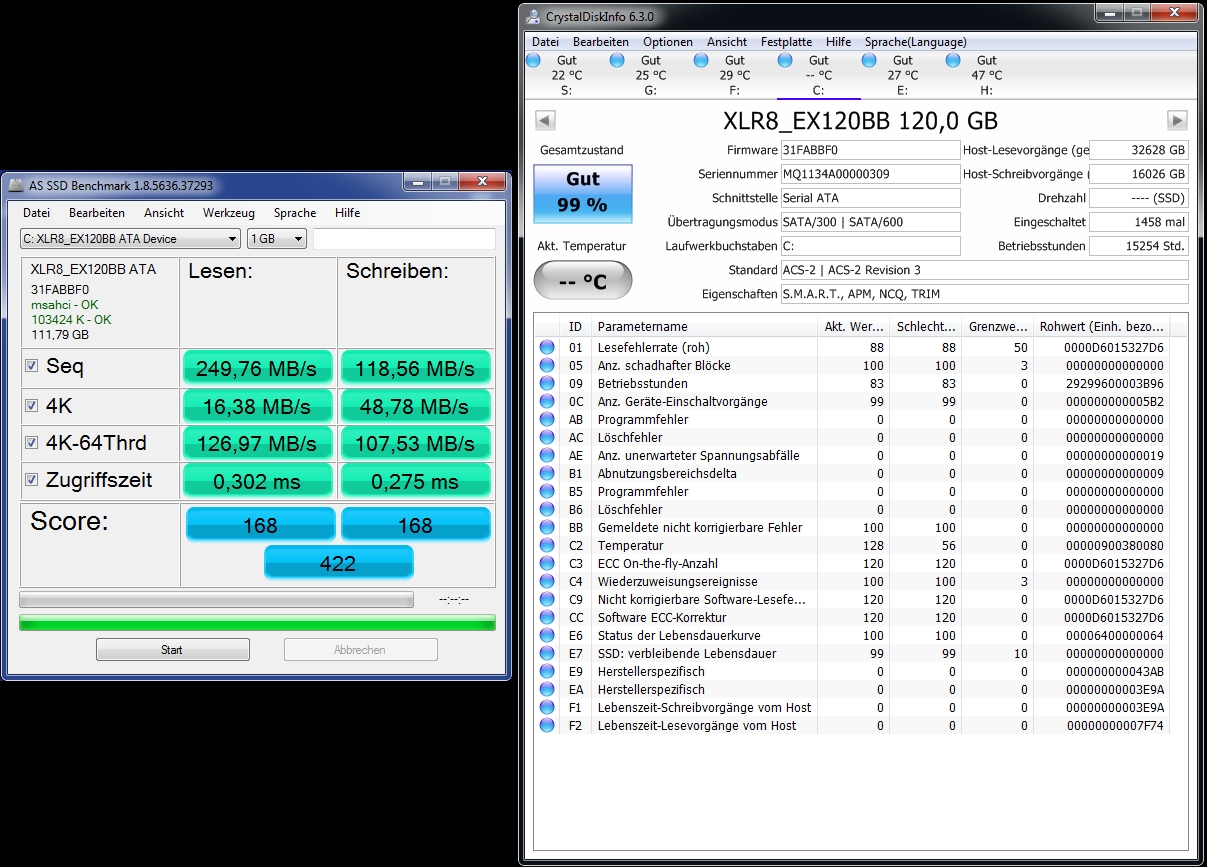This screenshot has height=867, width=1207.
Task: Click the Eingeschaltet value 1458 mal
Action: point(1139,222)
